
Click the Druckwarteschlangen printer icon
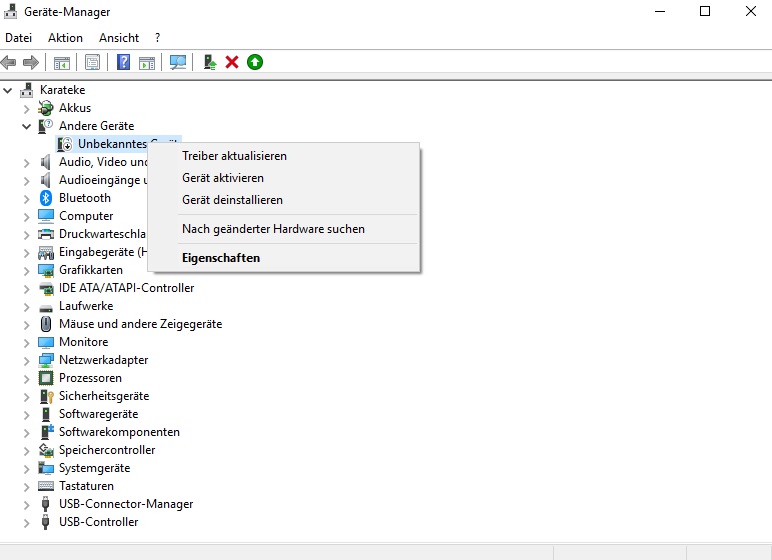coord(46,234)
